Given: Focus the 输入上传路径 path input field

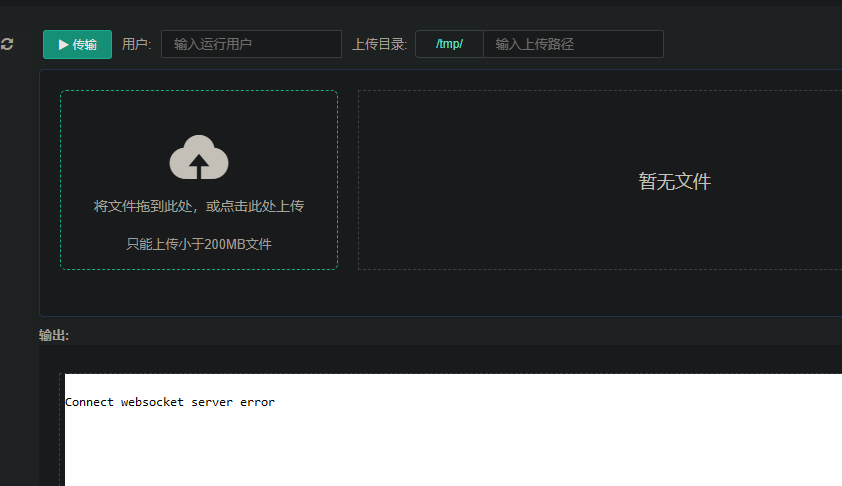Looking at the screenshot, I should (574, 44).
